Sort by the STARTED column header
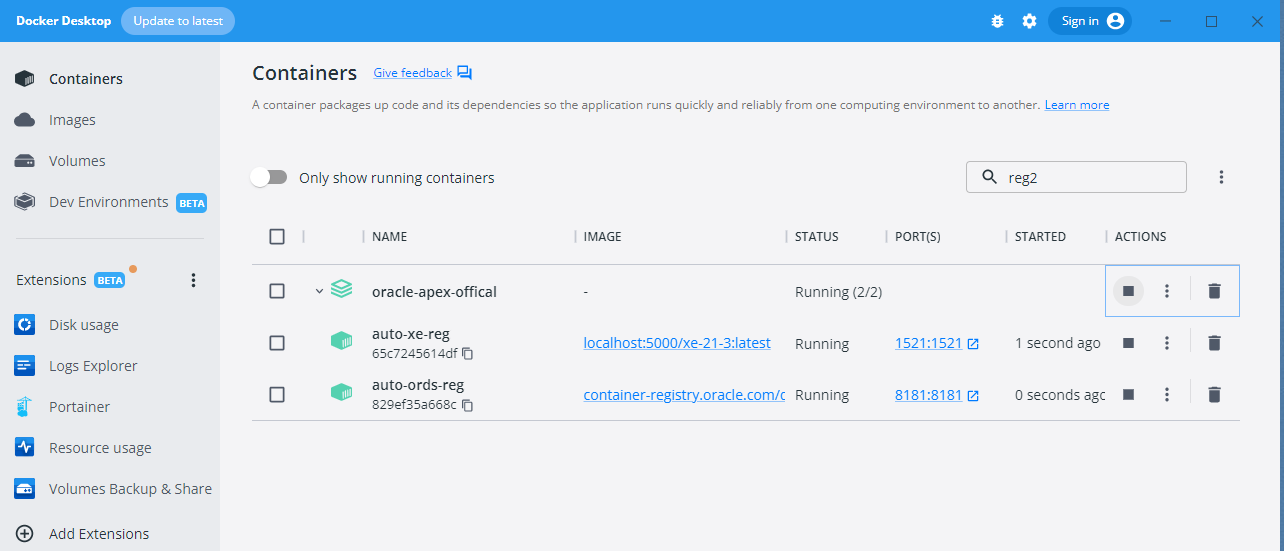Viewport: 1284px width, 551px height. point(1040,237)
